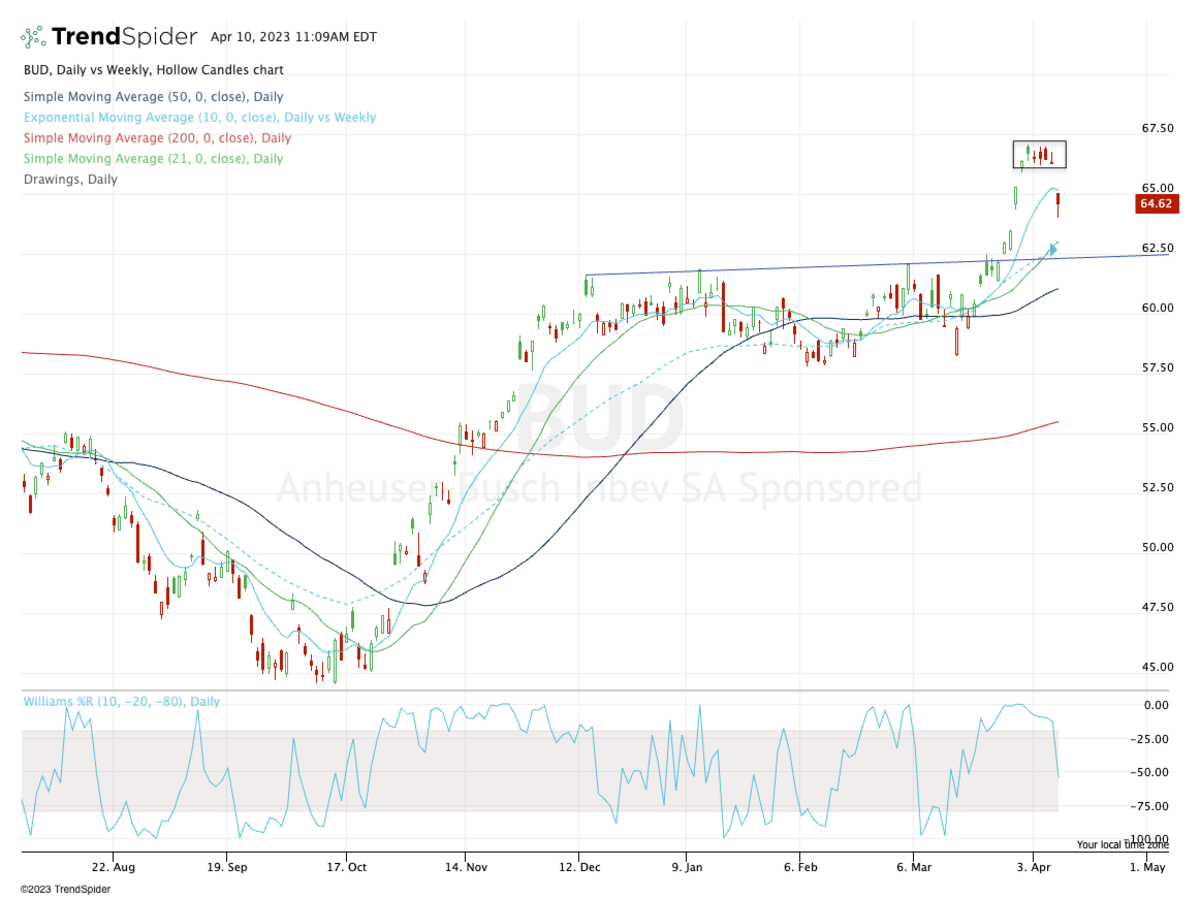Click the latest red candle at the right edge

tap(1058, 204)
